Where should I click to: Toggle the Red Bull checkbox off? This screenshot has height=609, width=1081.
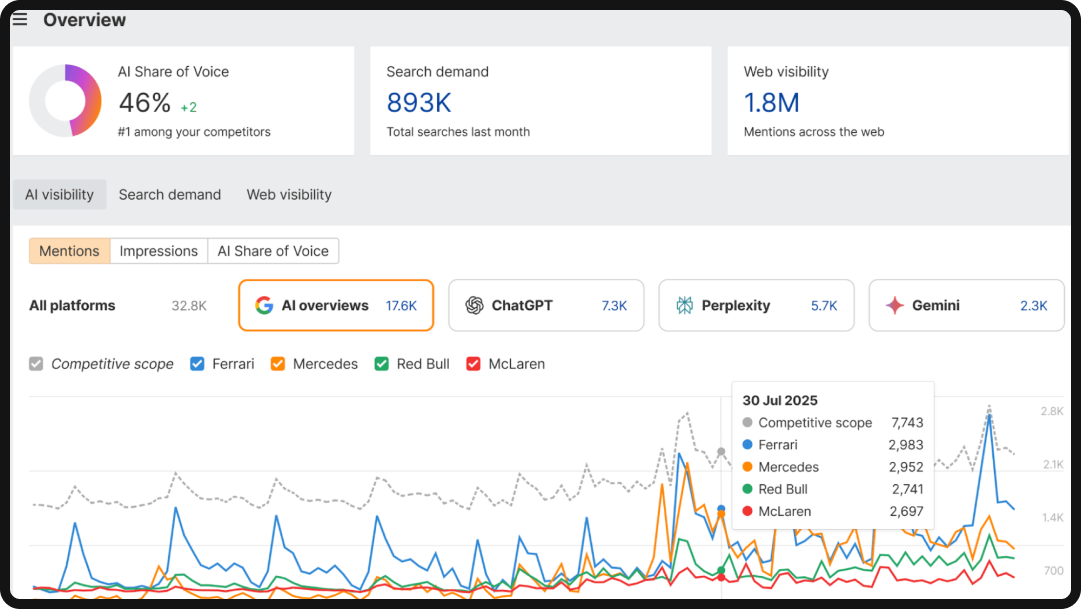click(x=381, y=364)
